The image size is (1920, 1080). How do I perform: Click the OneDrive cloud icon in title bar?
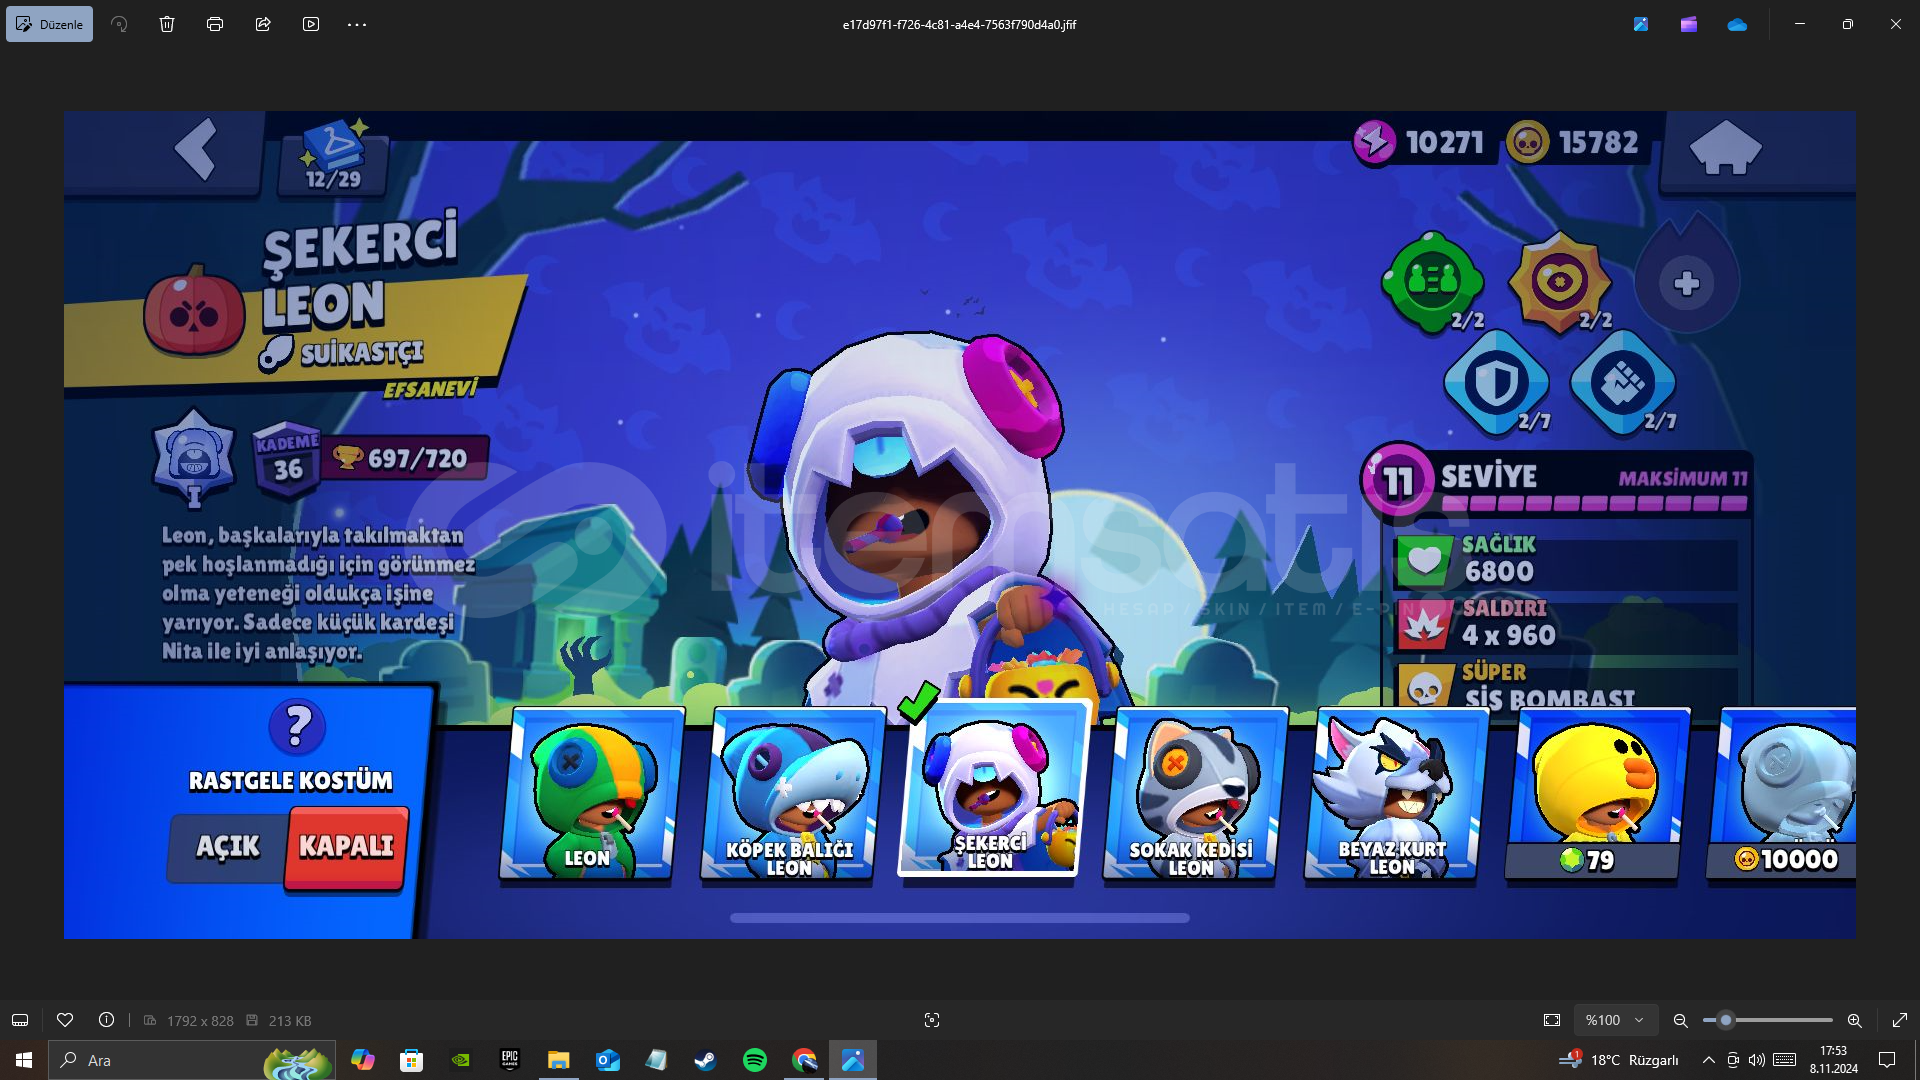[1737, 24]
